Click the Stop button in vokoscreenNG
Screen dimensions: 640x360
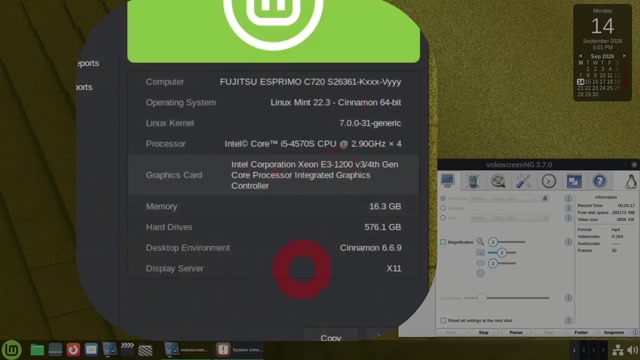(483, 333)
